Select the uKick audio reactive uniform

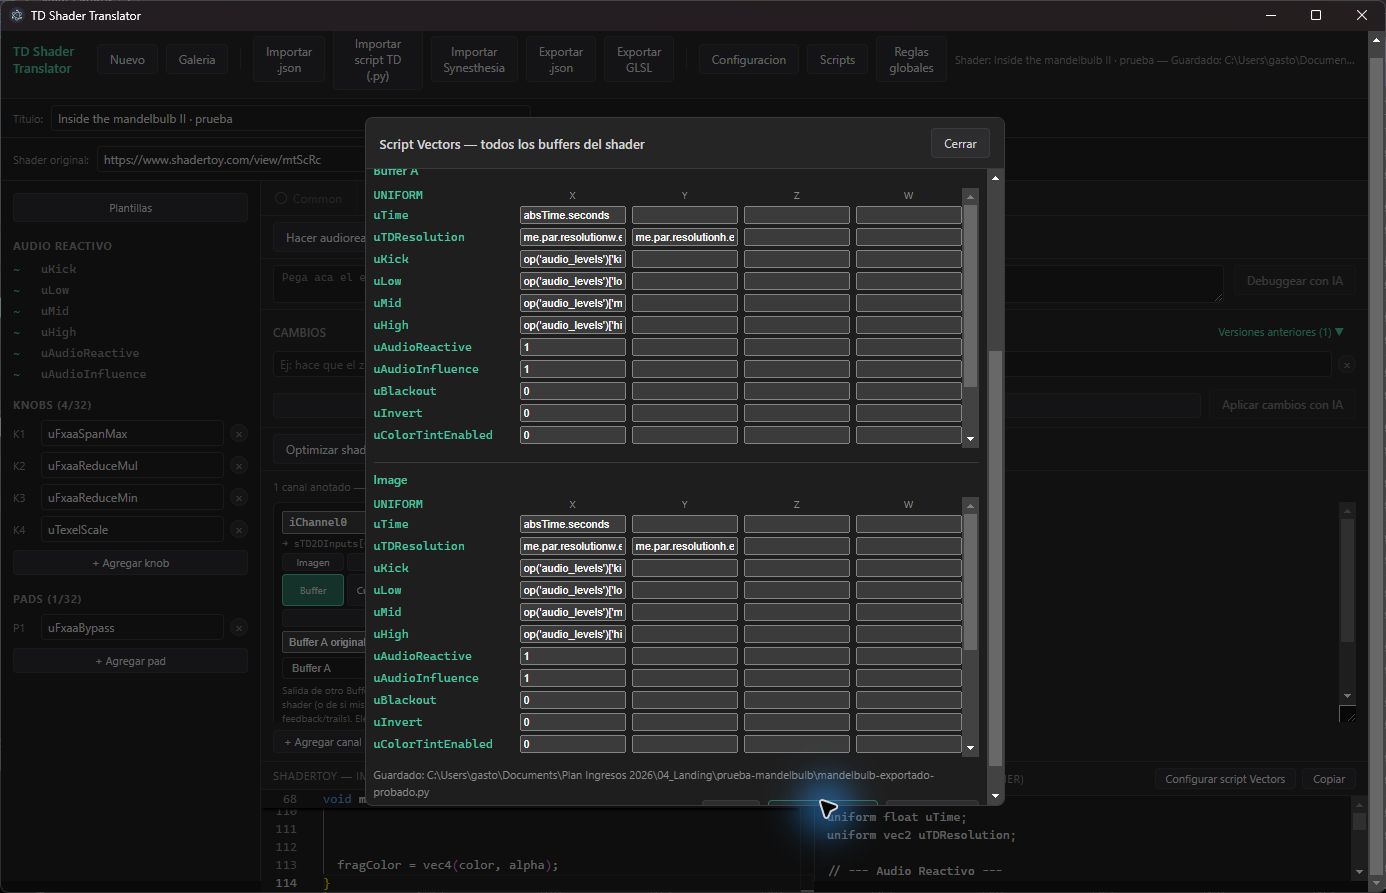pos(59,269)
